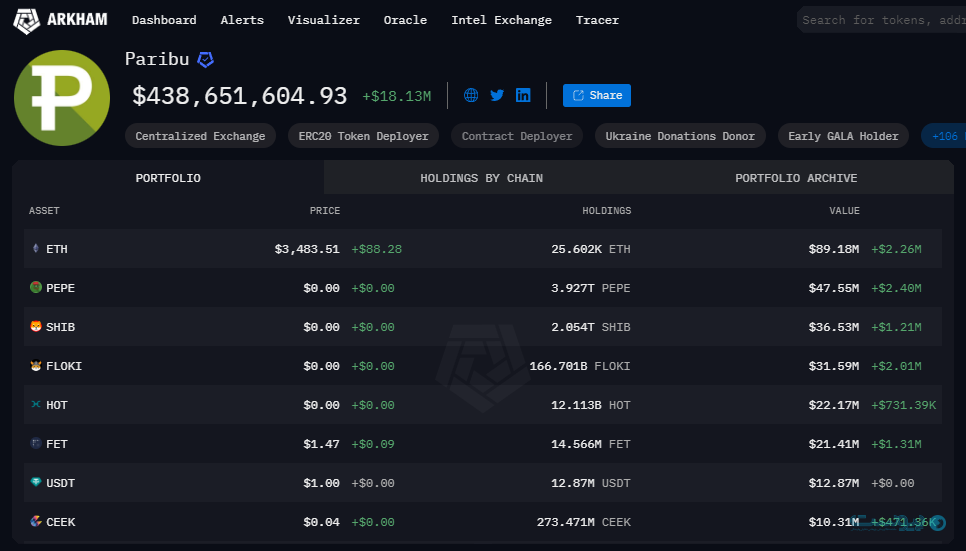The image size is (966, 551).
Task: Click the FET token icon
Action: [x=36, y=443]
